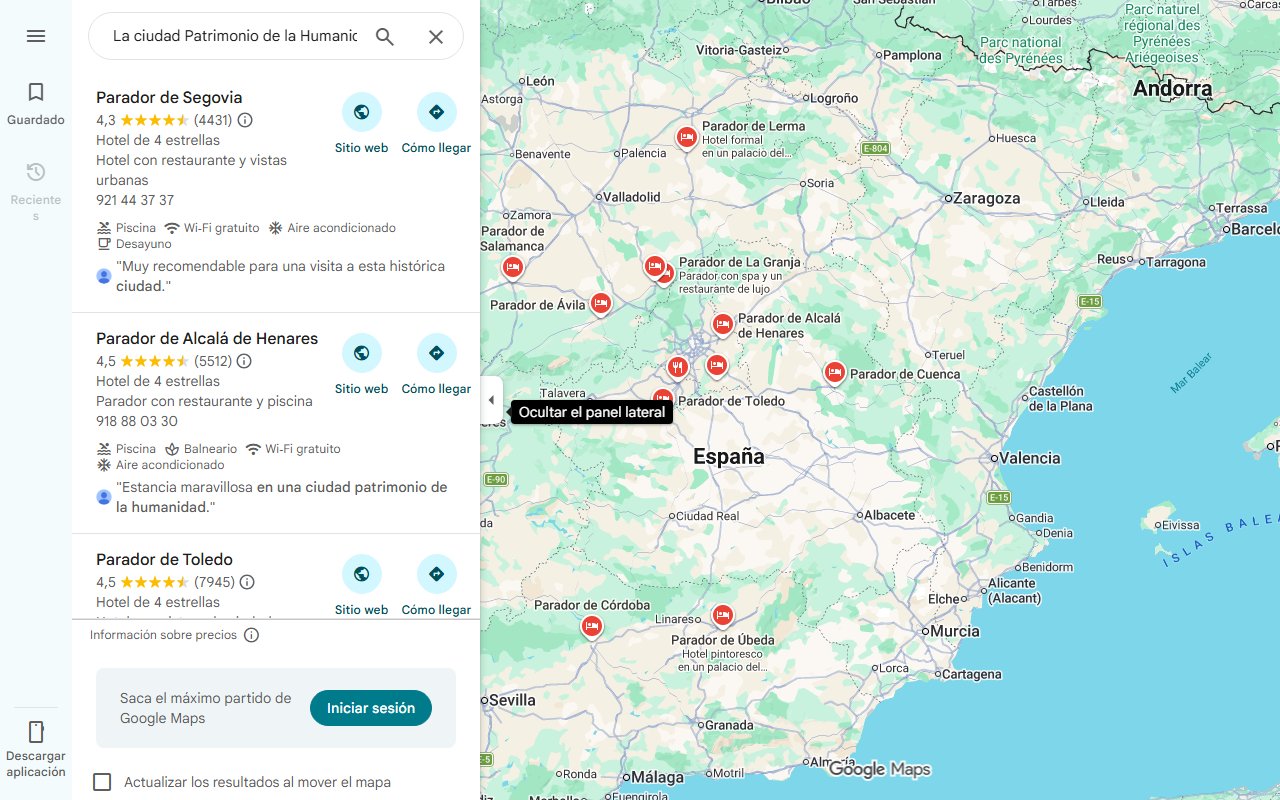Viewport: 1280px width, 800px height.
Task: Click the Parador de Lerma hotel marker
Action: pyautogui.click(x=686, y=137)
